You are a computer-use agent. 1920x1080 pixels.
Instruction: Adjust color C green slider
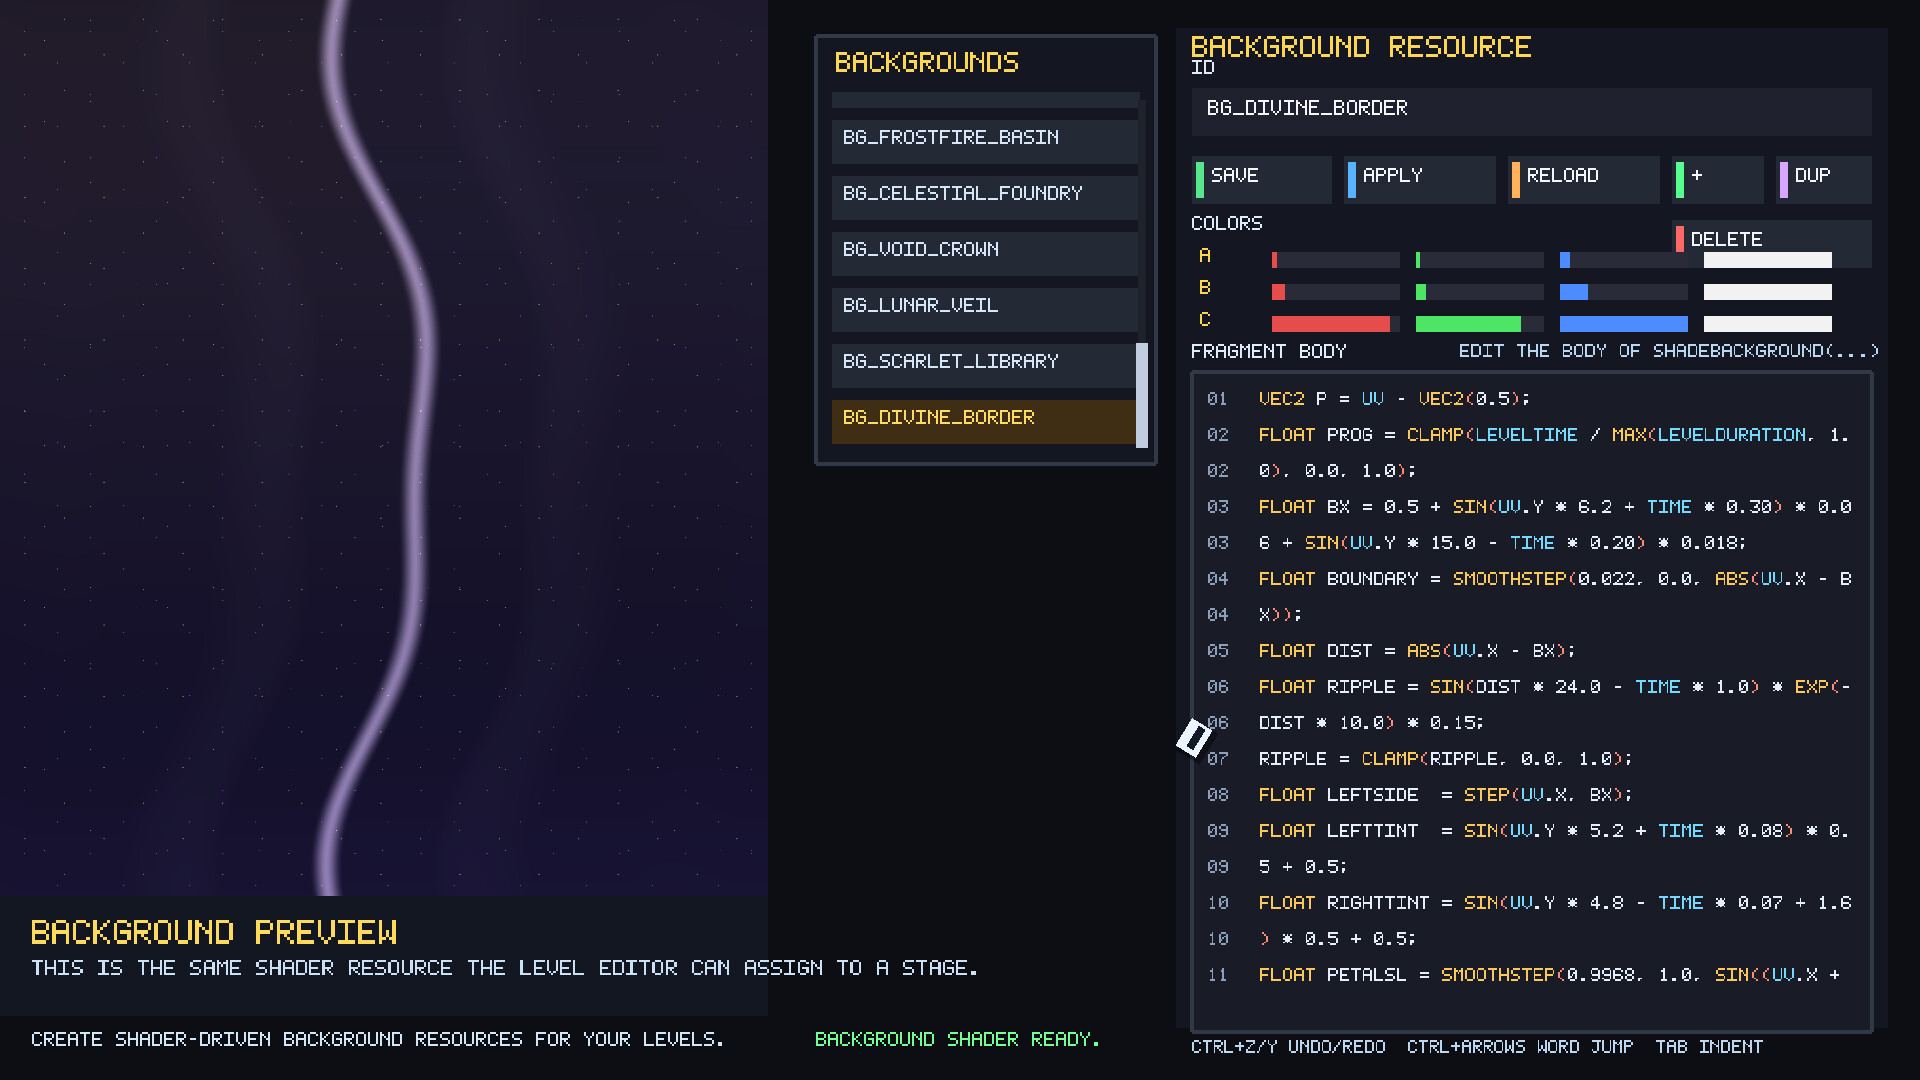1479,324
